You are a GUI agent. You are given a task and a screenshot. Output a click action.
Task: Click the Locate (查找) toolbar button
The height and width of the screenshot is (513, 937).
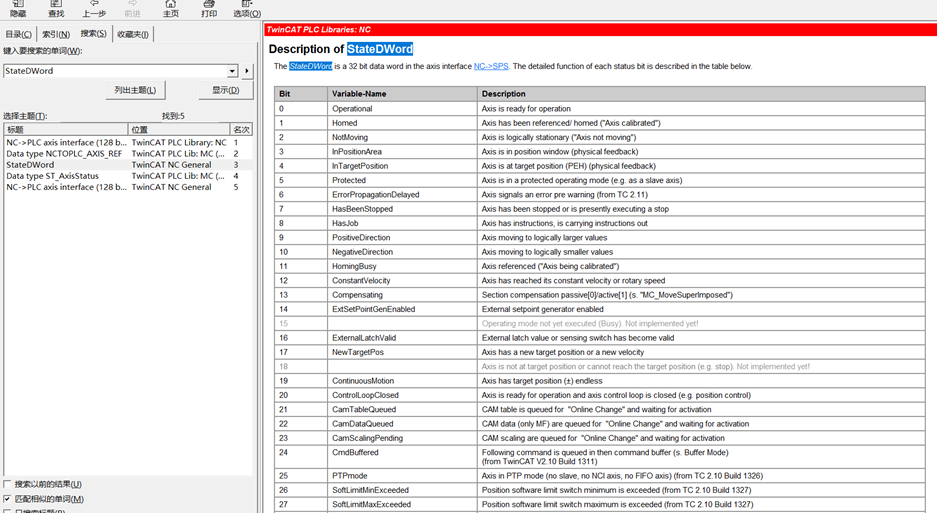tap(56, 9)
